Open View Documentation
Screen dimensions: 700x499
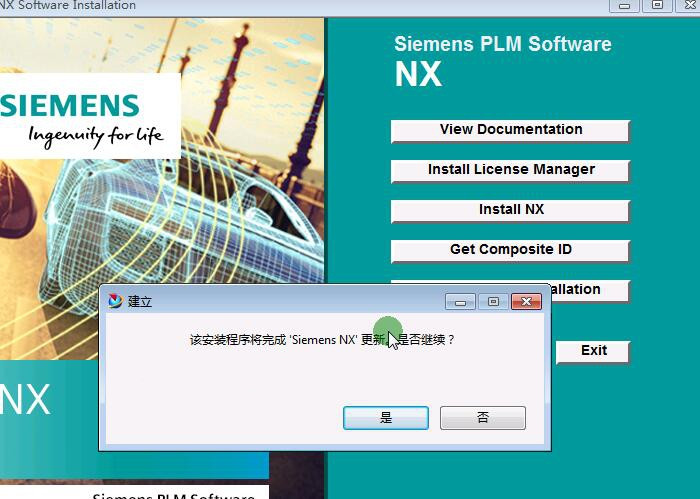(x=510, y=130)
